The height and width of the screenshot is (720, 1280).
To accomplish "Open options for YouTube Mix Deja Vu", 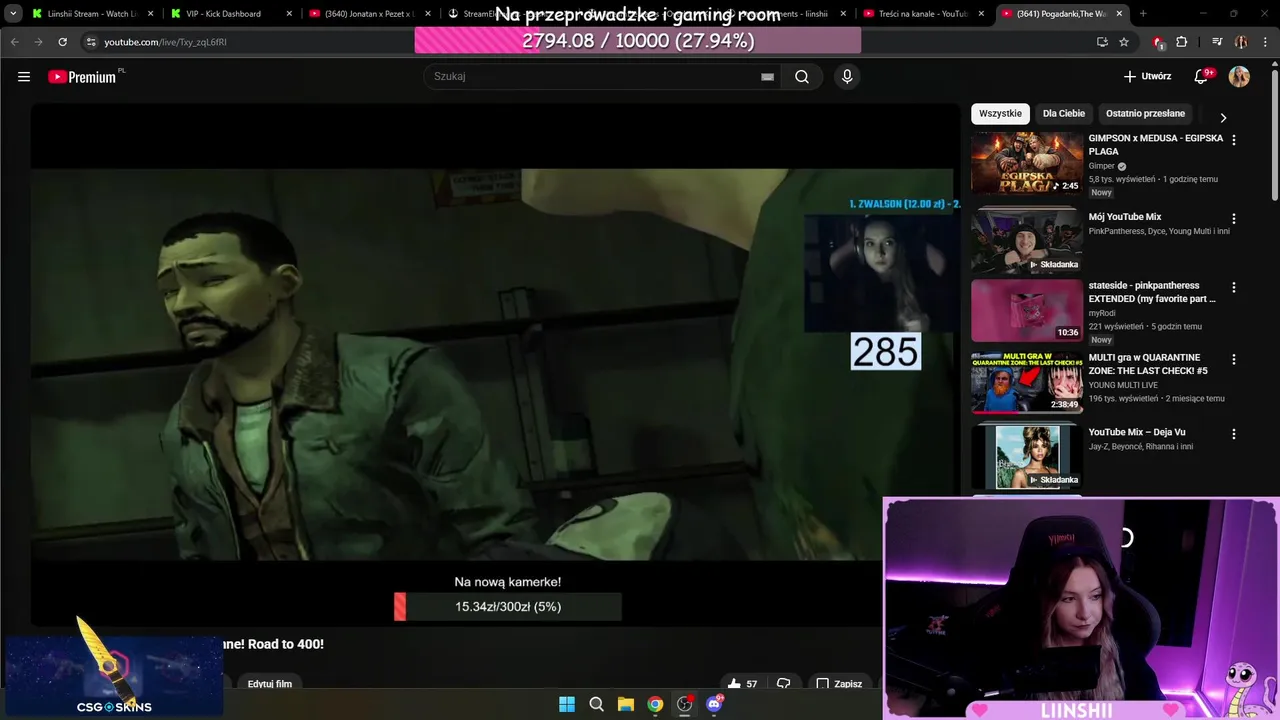I will [1233, 434].
